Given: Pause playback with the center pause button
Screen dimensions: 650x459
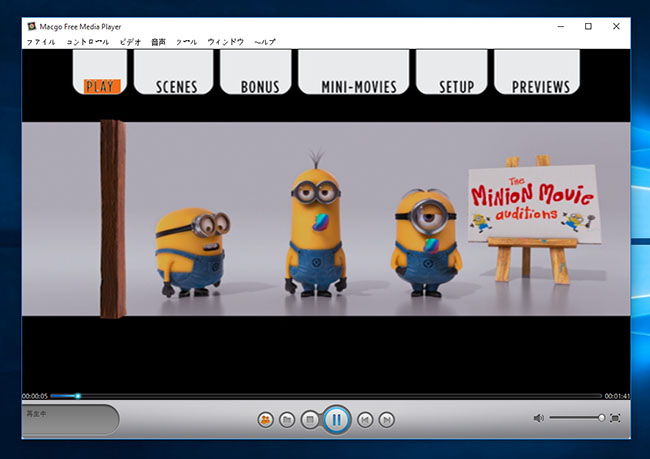Looking at the screenshot, I should point(336,419).
